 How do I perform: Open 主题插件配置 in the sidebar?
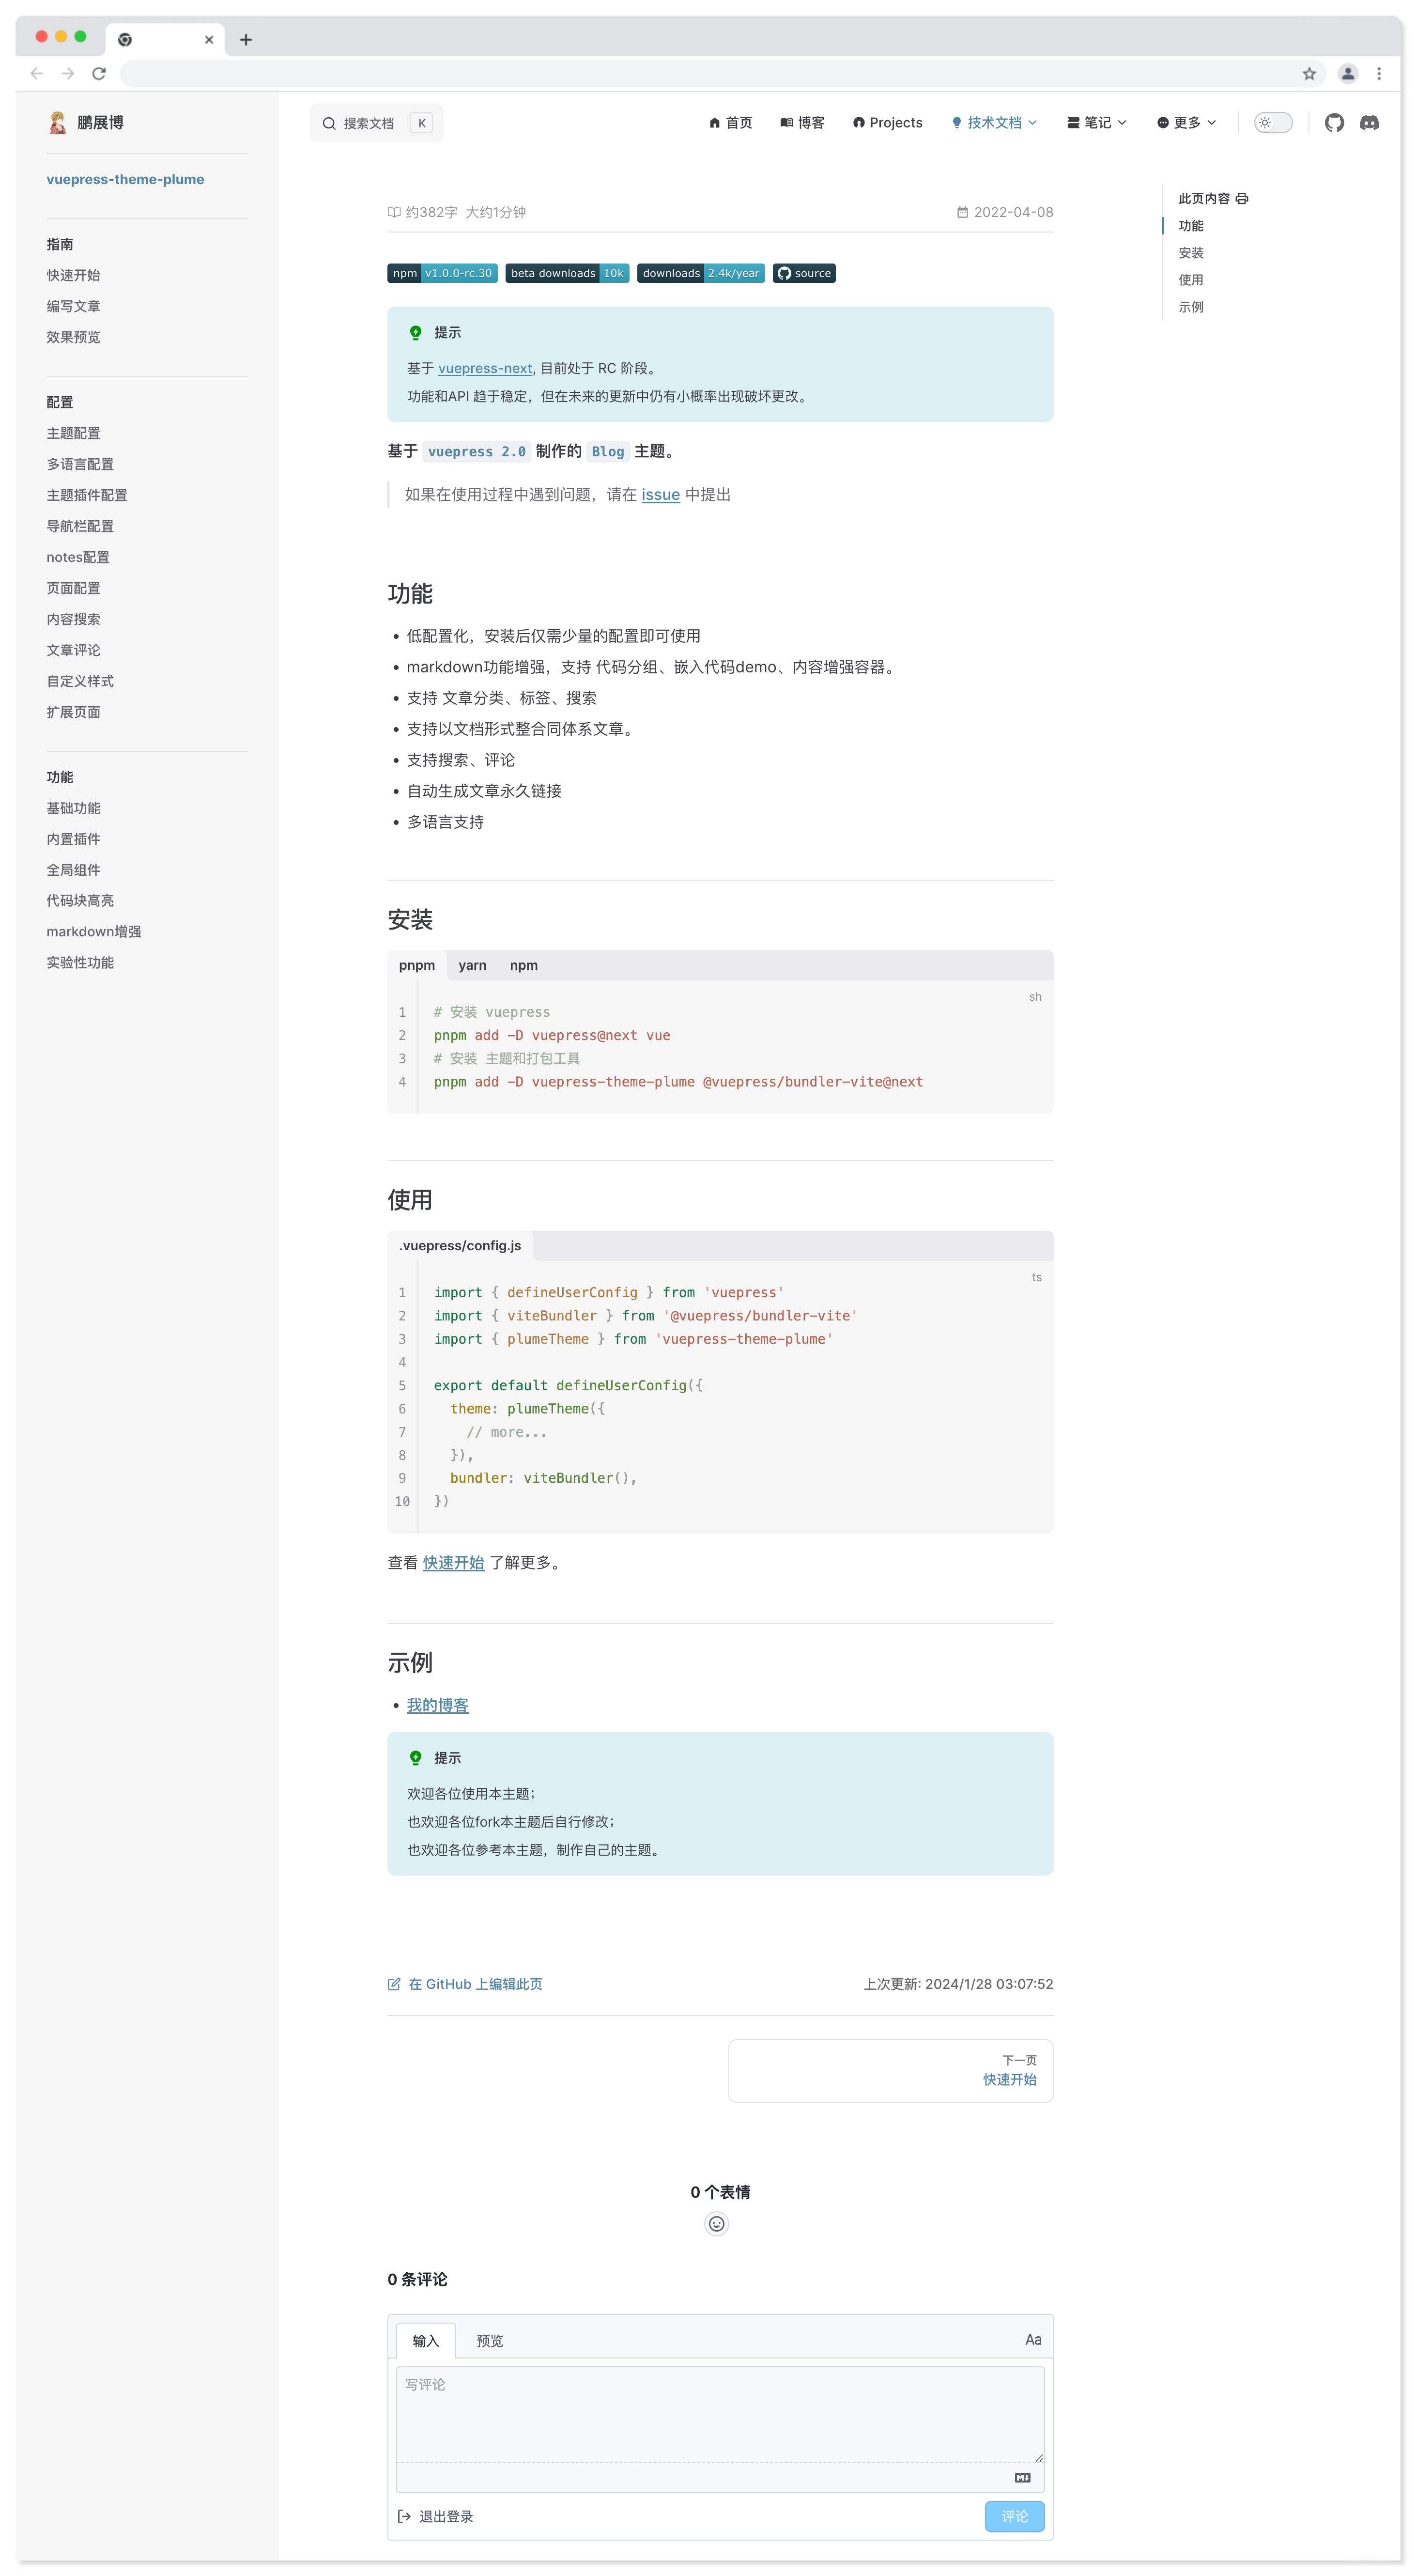87,495
